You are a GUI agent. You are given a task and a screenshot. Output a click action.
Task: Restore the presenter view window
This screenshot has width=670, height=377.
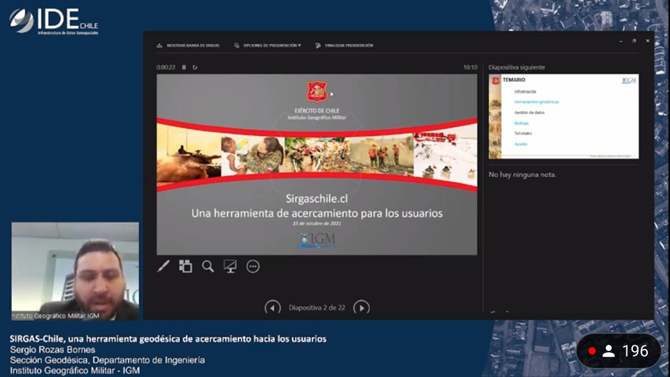634,41
